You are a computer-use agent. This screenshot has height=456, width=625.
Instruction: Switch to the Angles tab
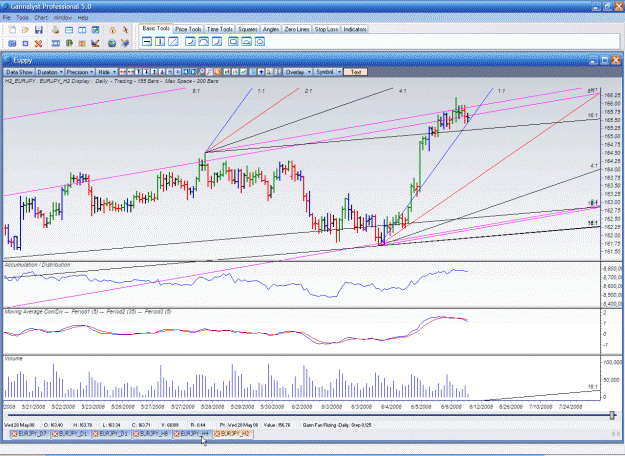click(x=271, y=29)
